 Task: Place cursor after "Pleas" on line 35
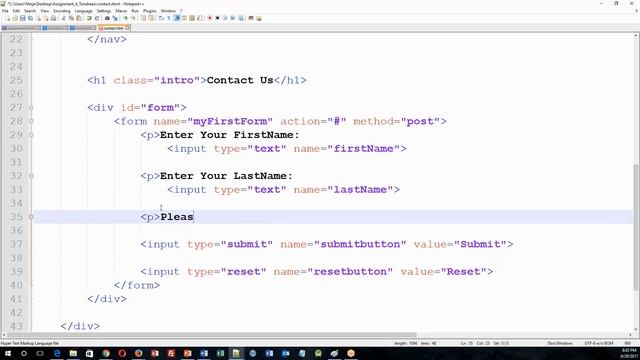click(x=194, y=217)
